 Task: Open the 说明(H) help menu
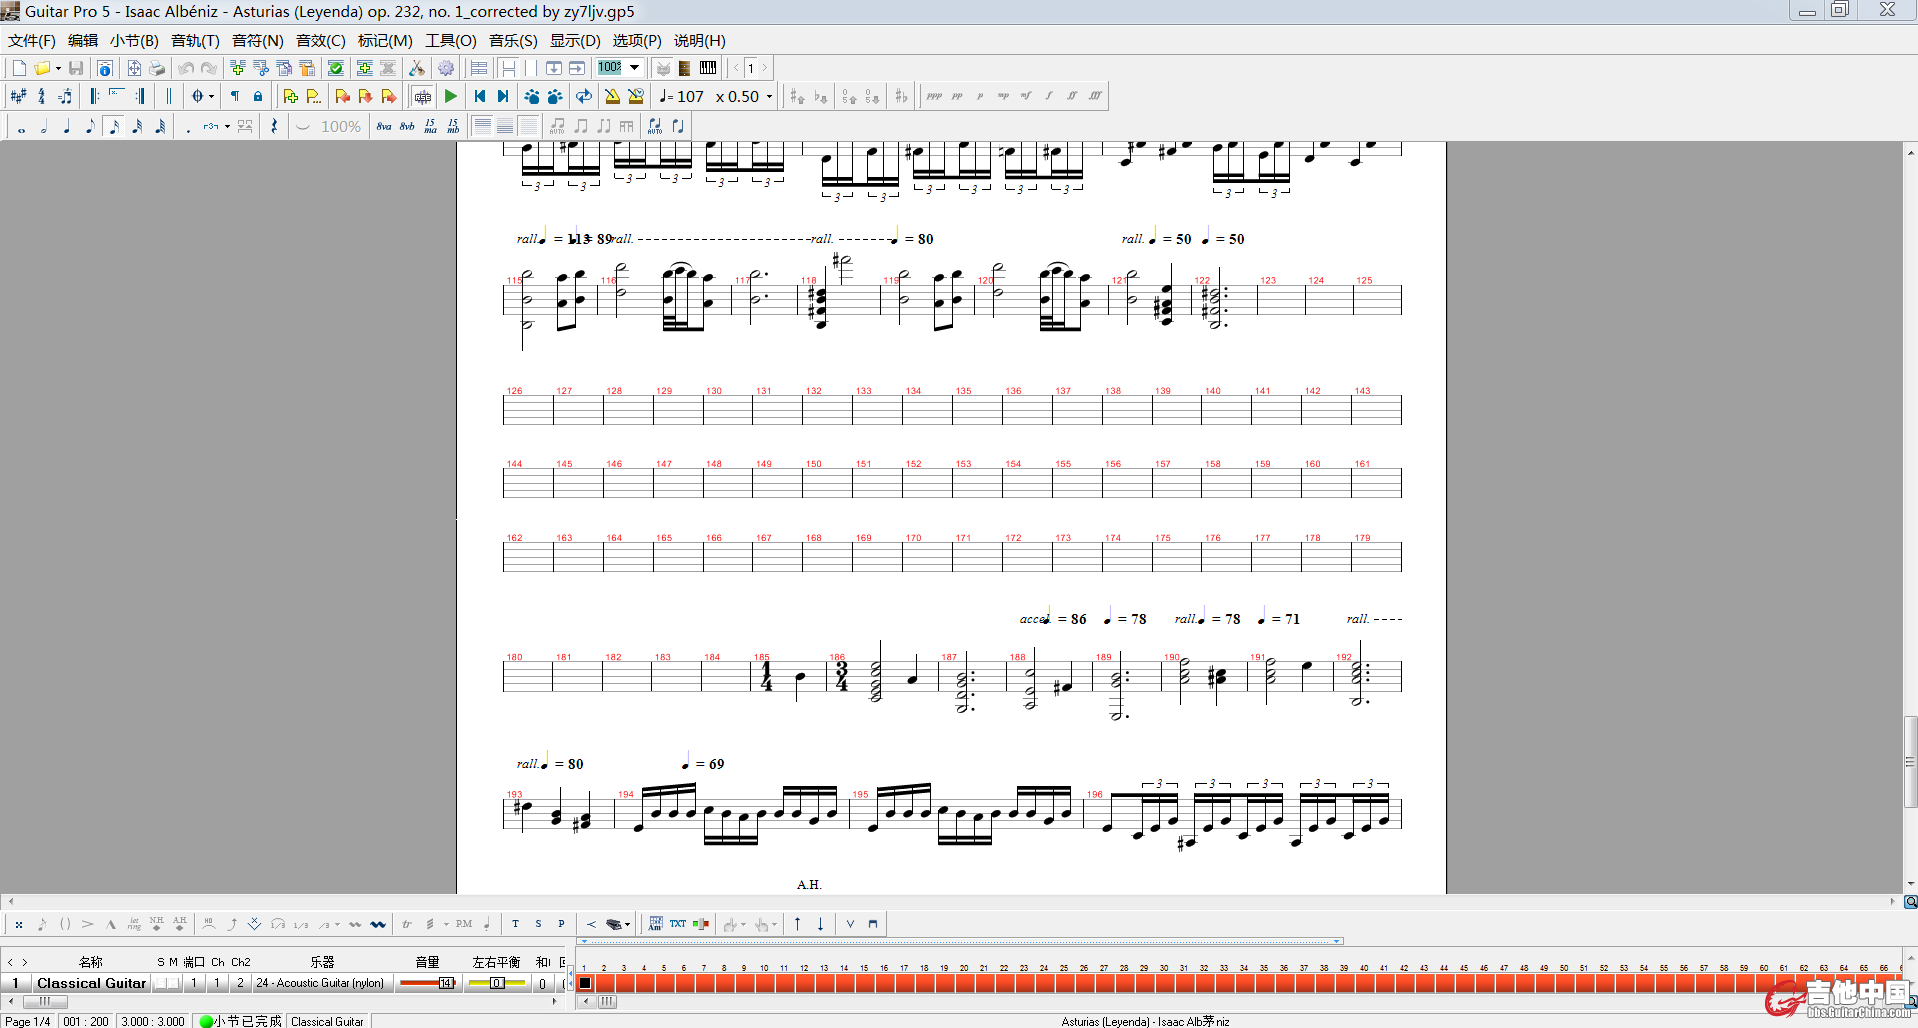(x=699, y=40)
